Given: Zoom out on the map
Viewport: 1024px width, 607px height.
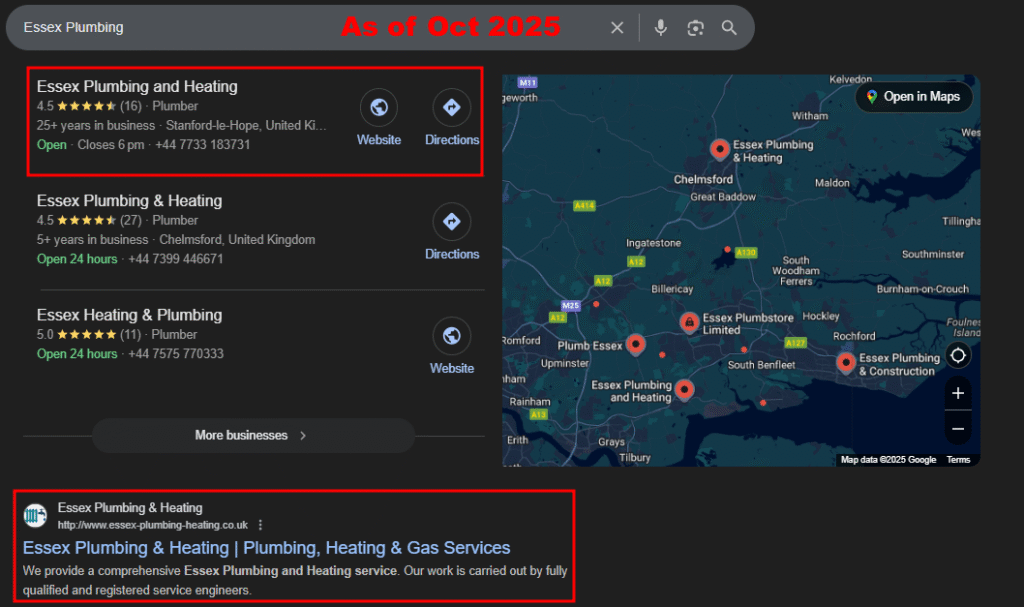Looking at the screenshot, I should click(x=957, y=429).
